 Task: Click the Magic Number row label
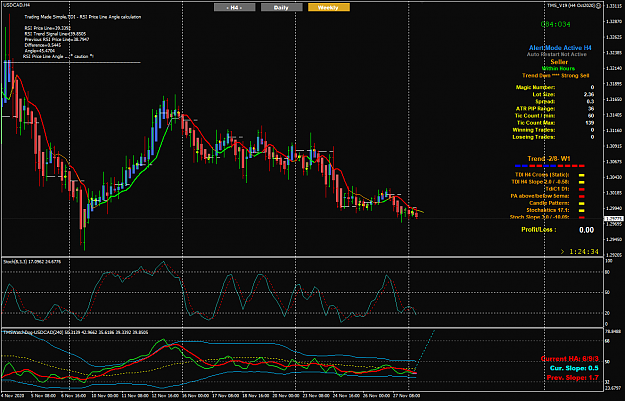click(535, 87)
